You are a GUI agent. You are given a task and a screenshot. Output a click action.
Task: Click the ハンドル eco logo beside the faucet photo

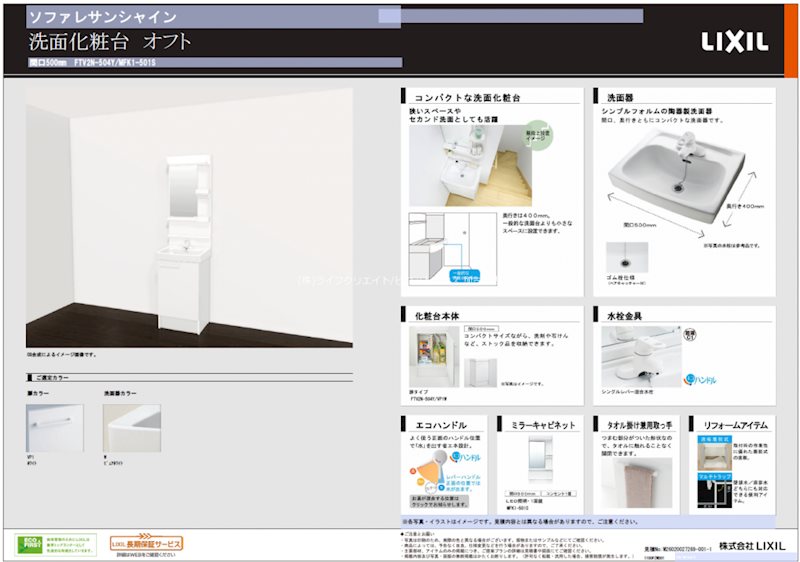[x=701, y=379]
